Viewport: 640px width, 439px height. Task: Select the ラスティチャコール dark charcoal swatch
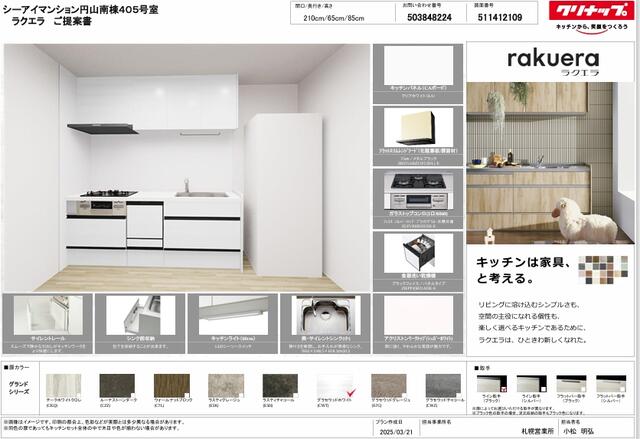click(280, 386)
